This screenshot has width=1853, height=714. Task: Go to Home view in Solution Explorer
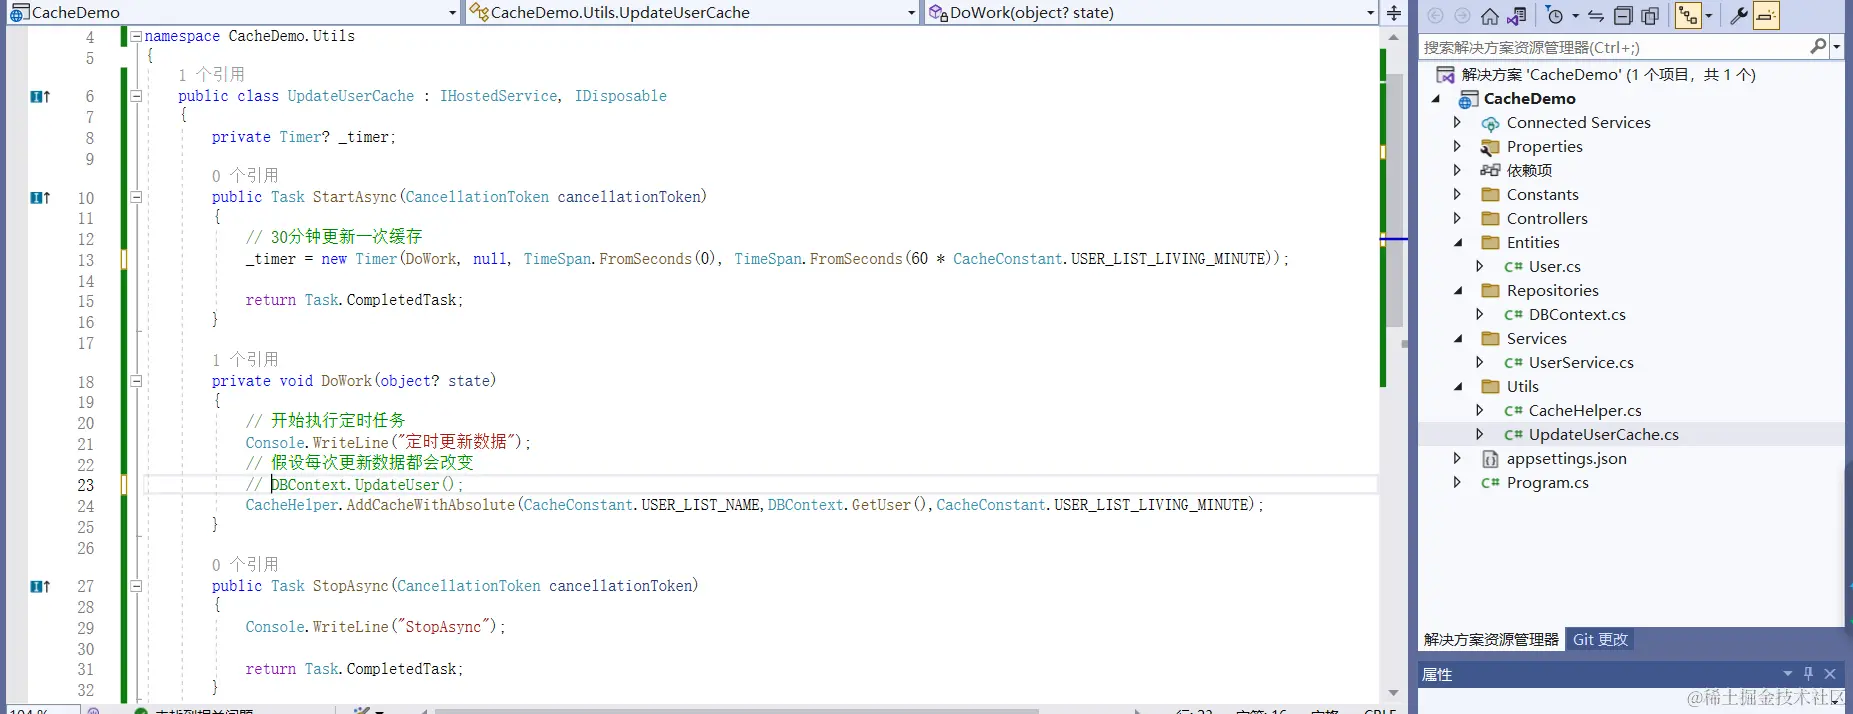tap(1490, 15)
